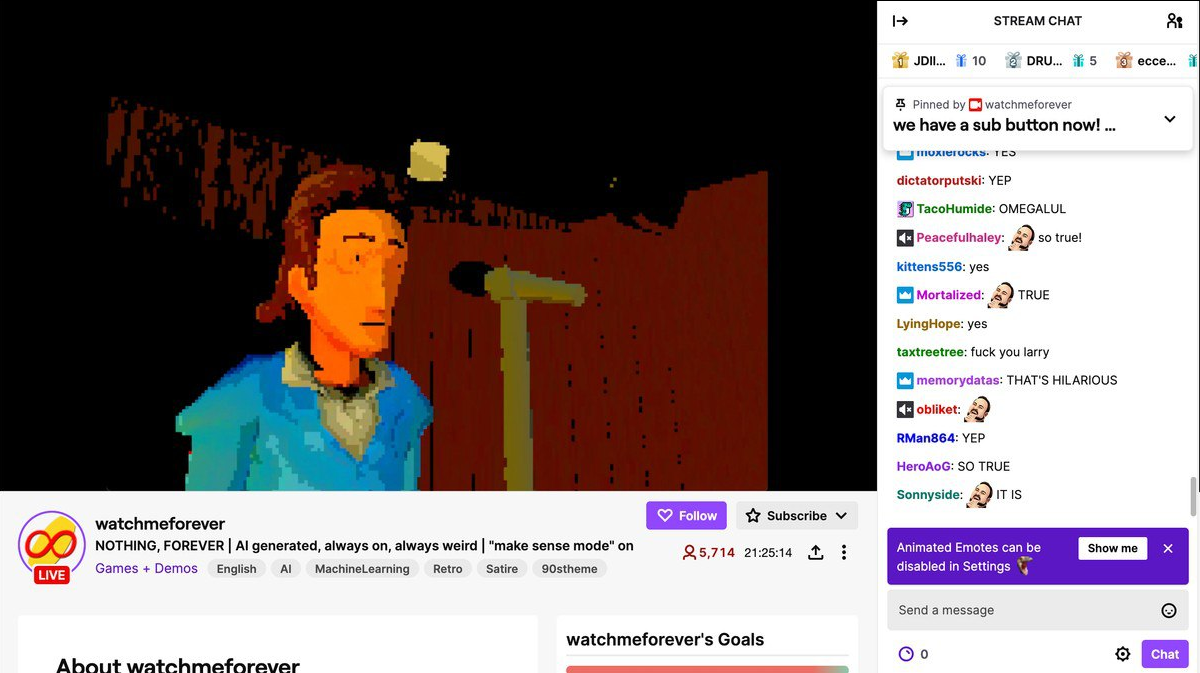Click the Peacefulhaley subscriber badge
The height and width of the screenshot is (673, 1200).
tap(905, 238)
